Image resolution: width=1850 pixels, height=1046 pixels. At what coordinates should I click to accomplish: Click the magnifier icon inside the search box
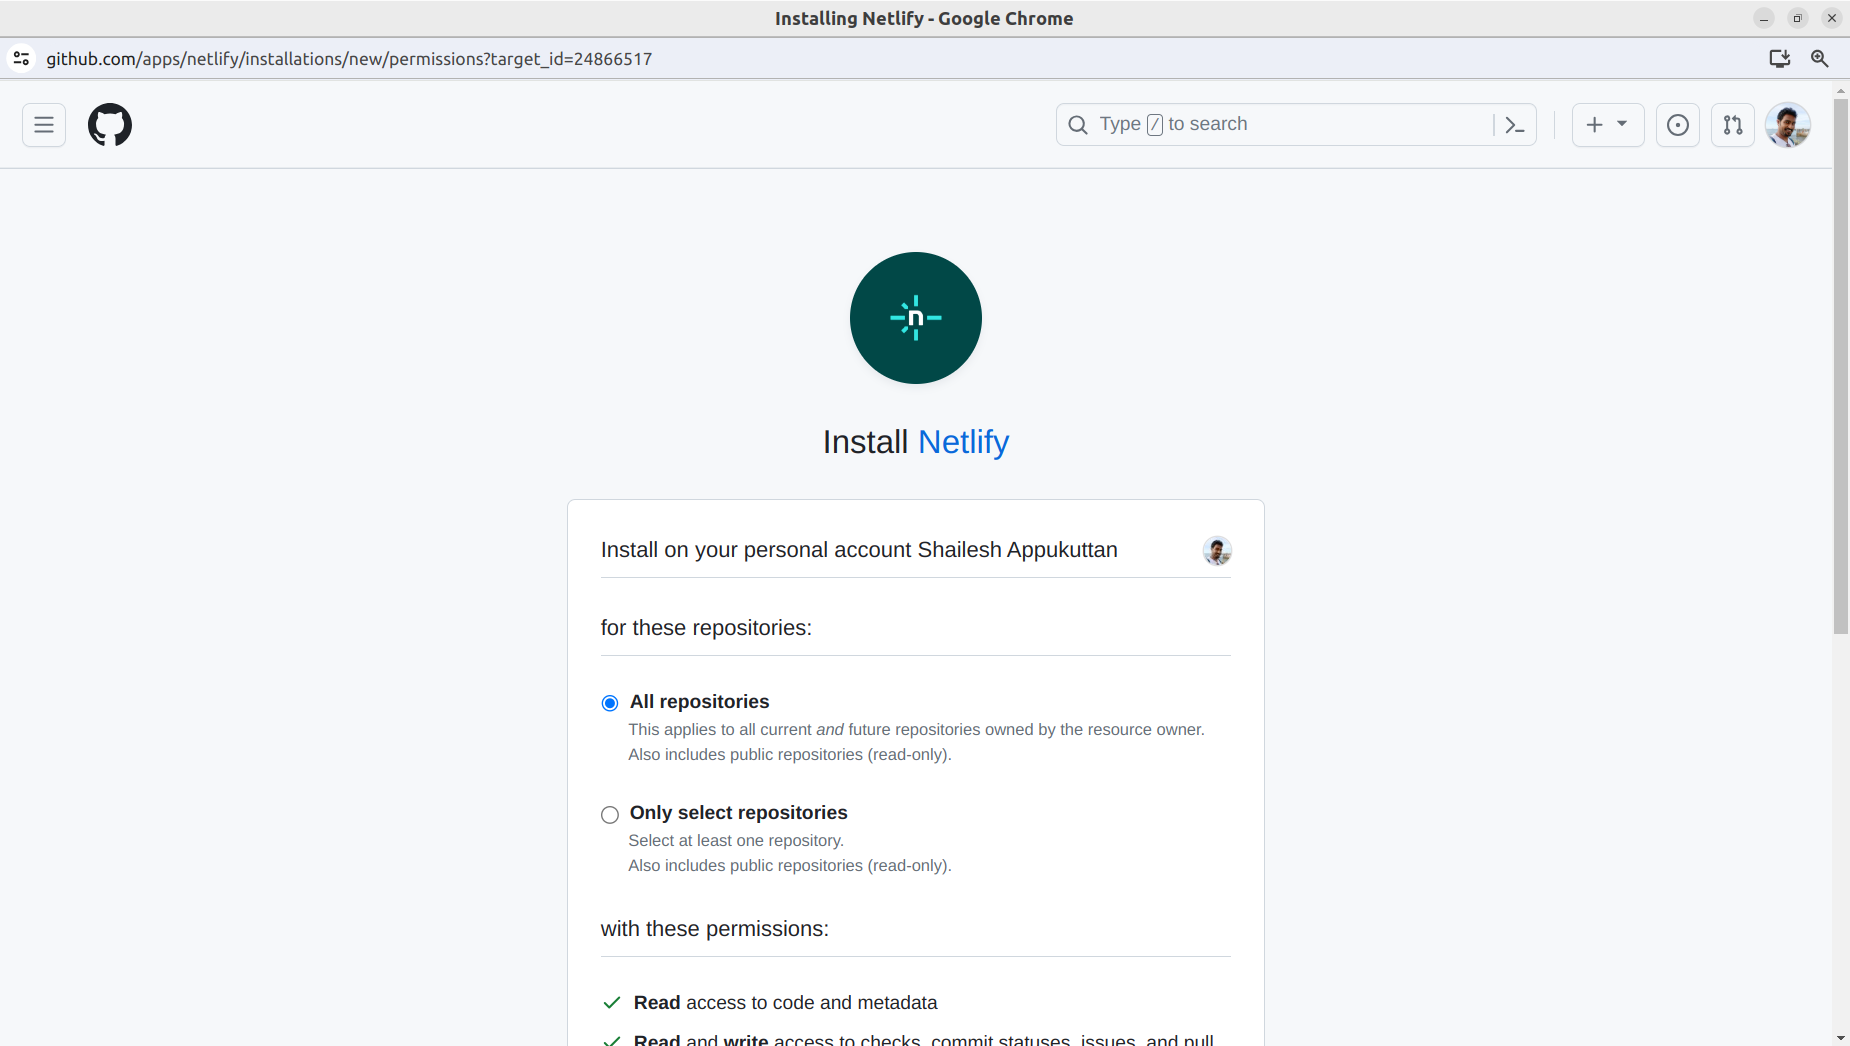tap(1078, 124)
